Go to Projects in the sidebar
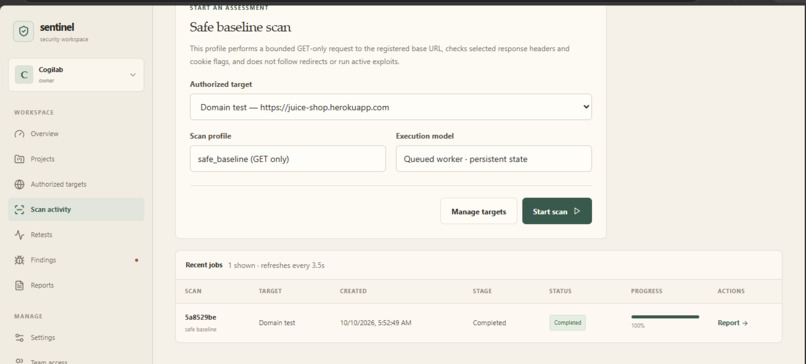806x364 pixels. click(76, 159)
